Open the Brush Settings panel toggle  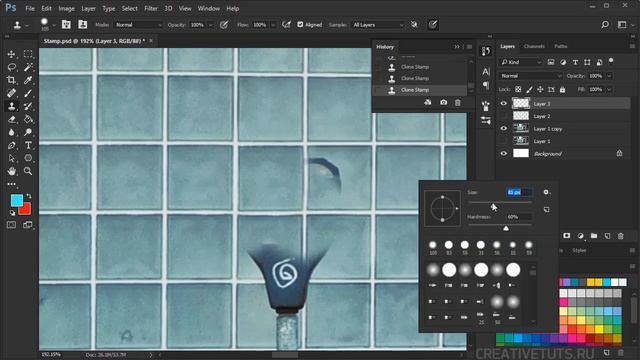(66, 24)
